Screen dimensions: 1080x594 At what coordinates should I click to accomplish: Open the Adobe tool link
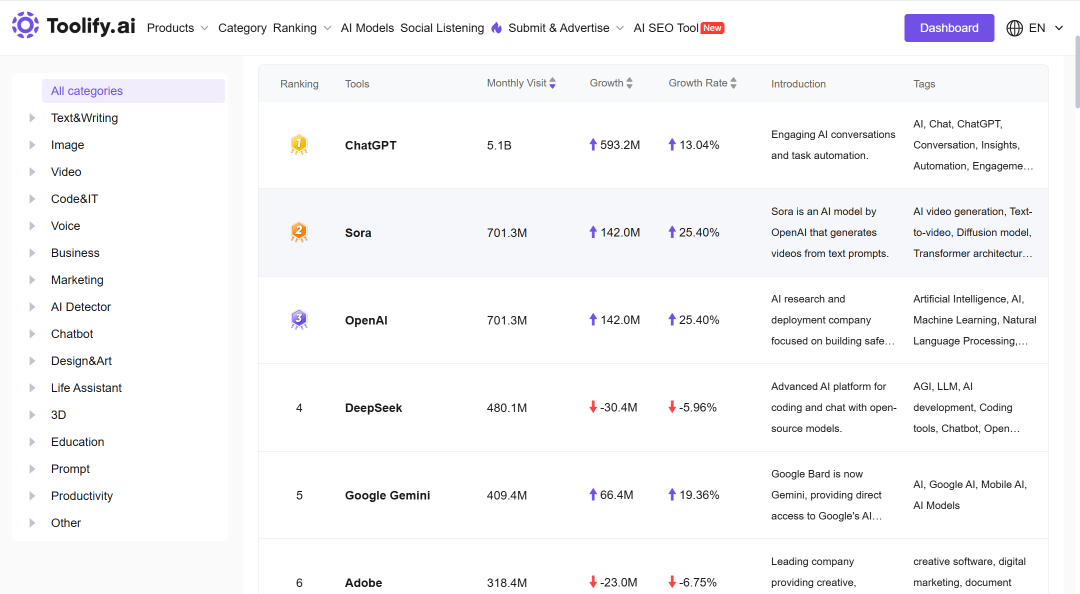[x=364, y=583]
